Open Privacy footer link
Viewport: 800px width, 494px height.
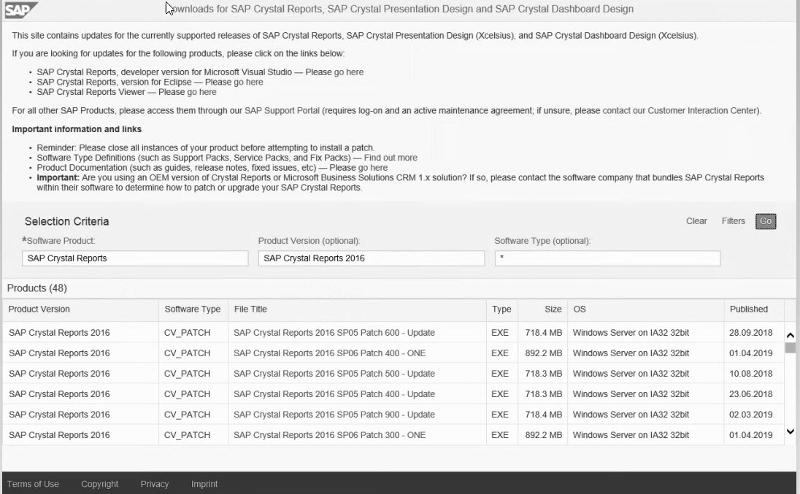[x=155, y=484]
